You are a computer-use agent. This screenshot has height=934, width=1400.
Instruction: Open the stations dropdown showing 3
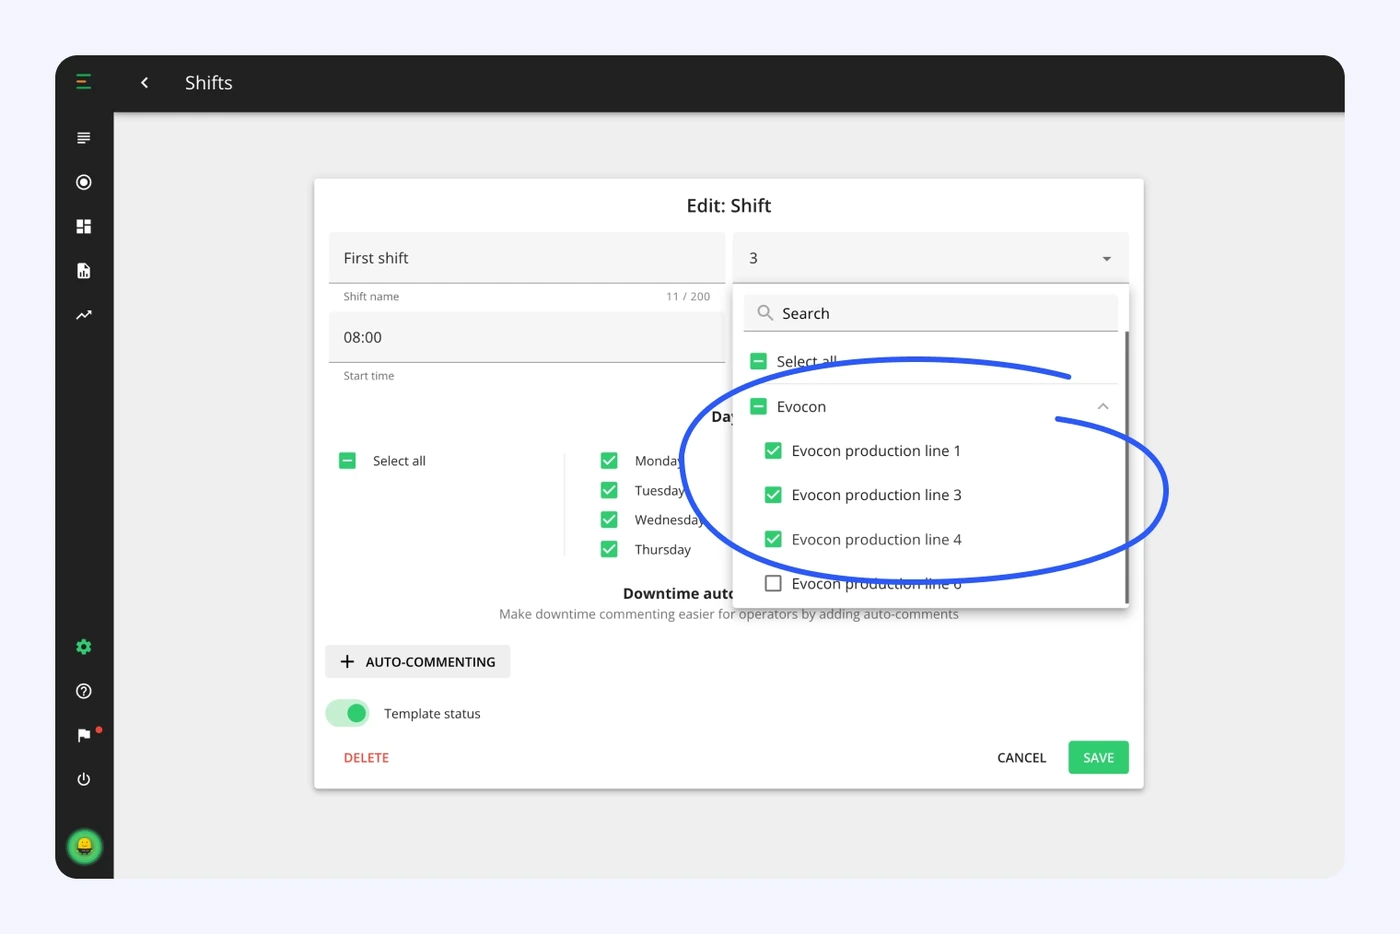point(930,258)
